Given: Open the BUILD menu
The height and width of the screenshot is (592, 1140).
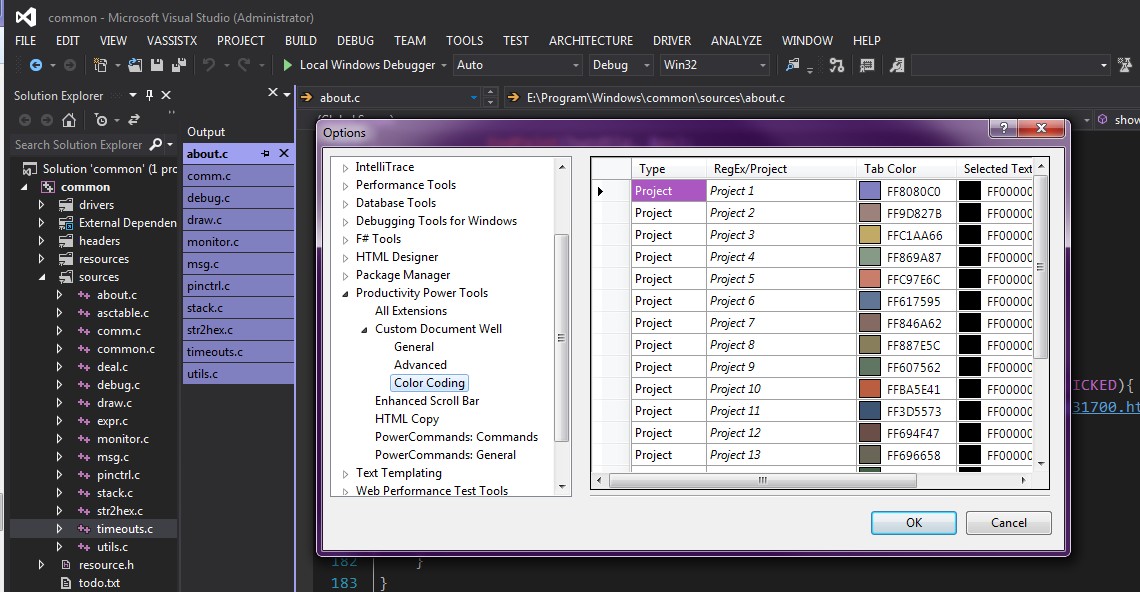Looking at the screenshot, I should pos(300,41).
